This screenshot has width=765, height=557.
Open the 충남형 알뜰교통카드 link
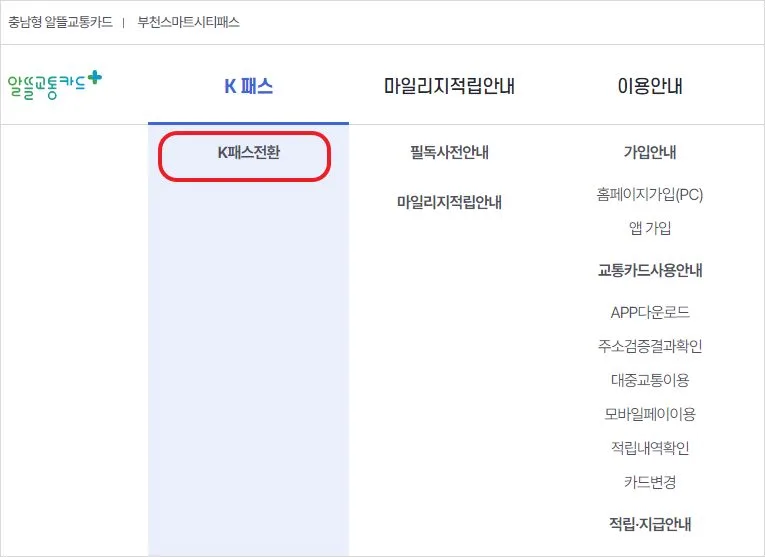coord(60,21)
